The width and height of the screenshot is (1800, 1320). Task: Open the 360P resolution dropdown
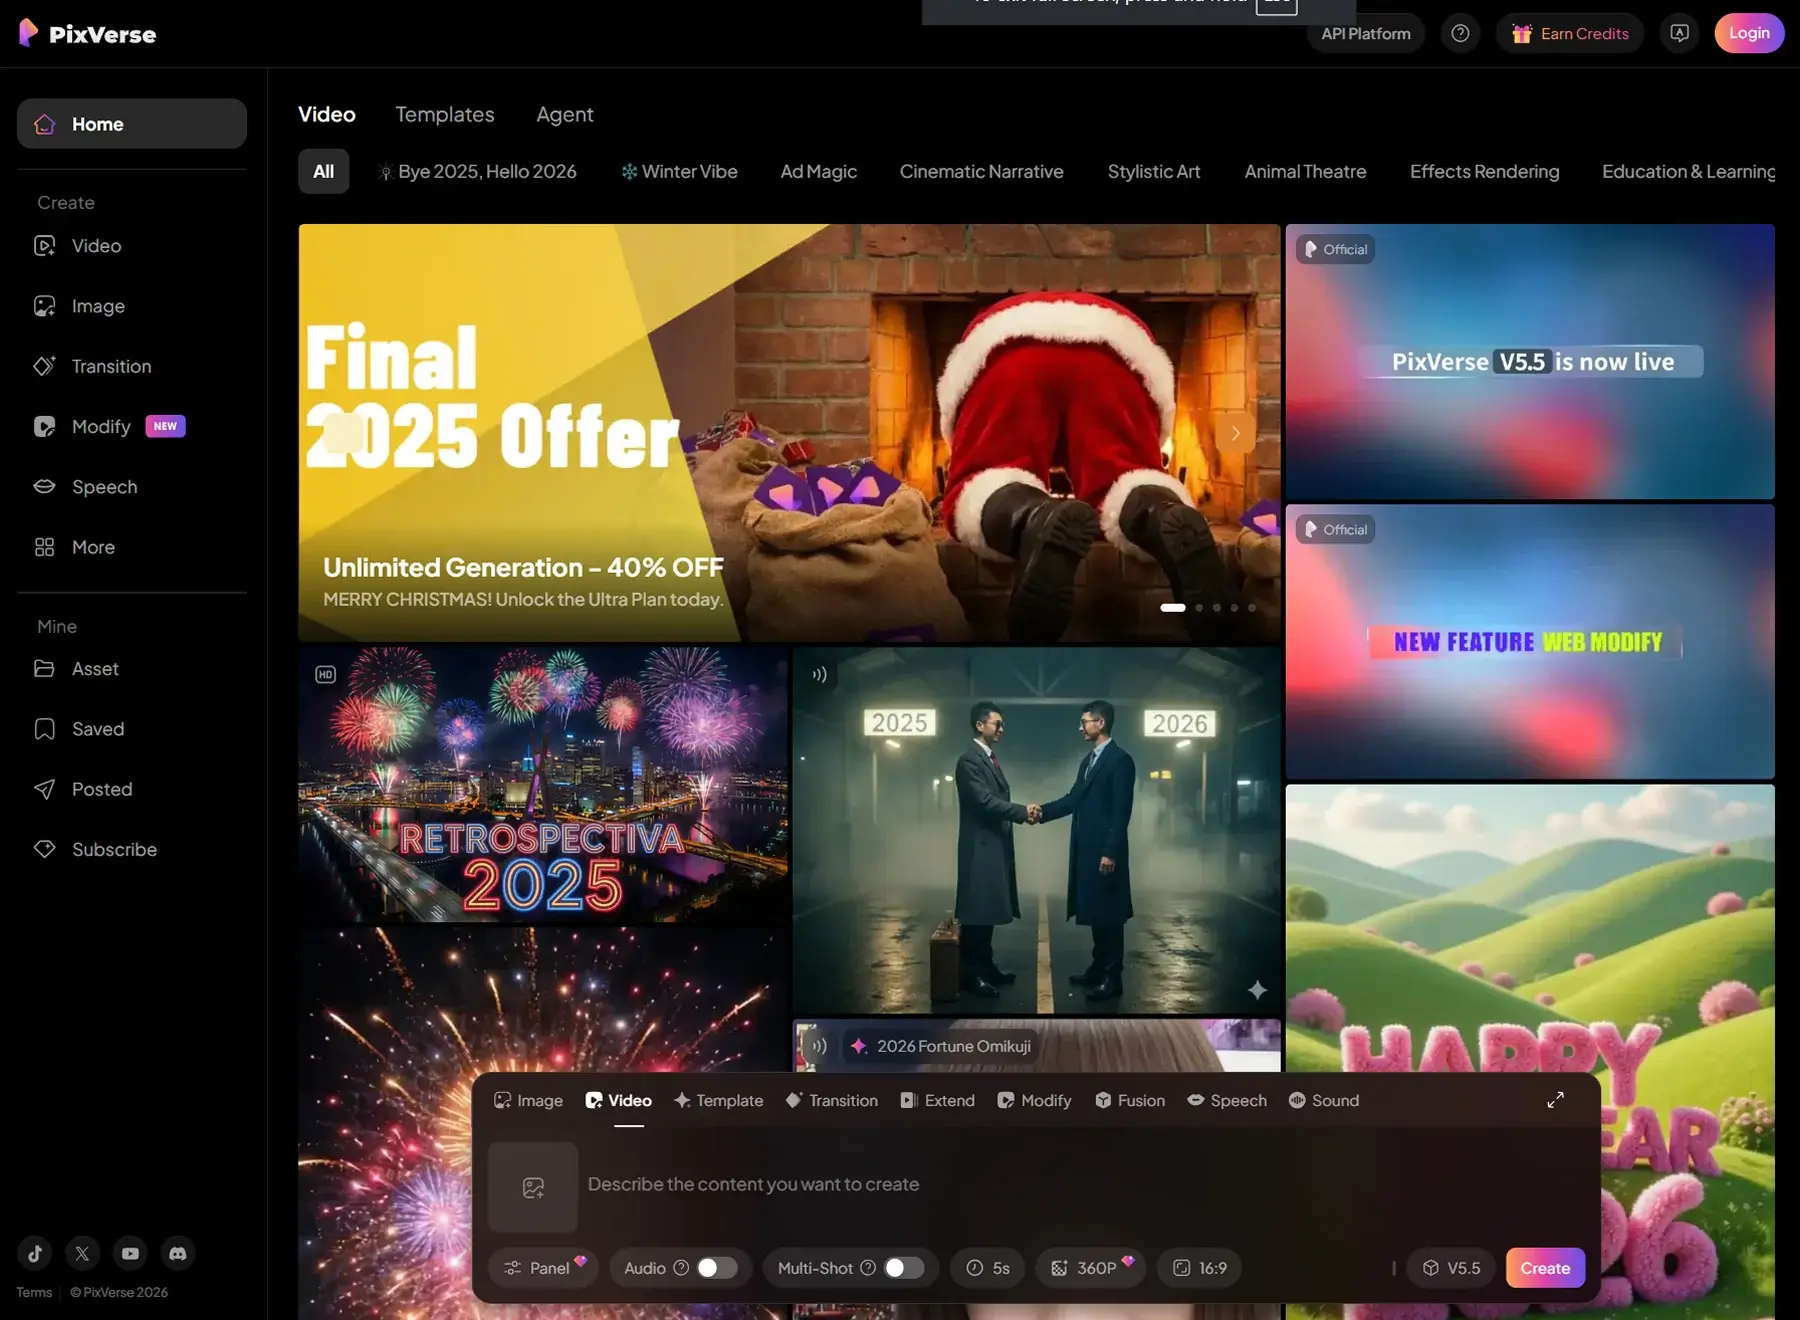point(1091,1268)
